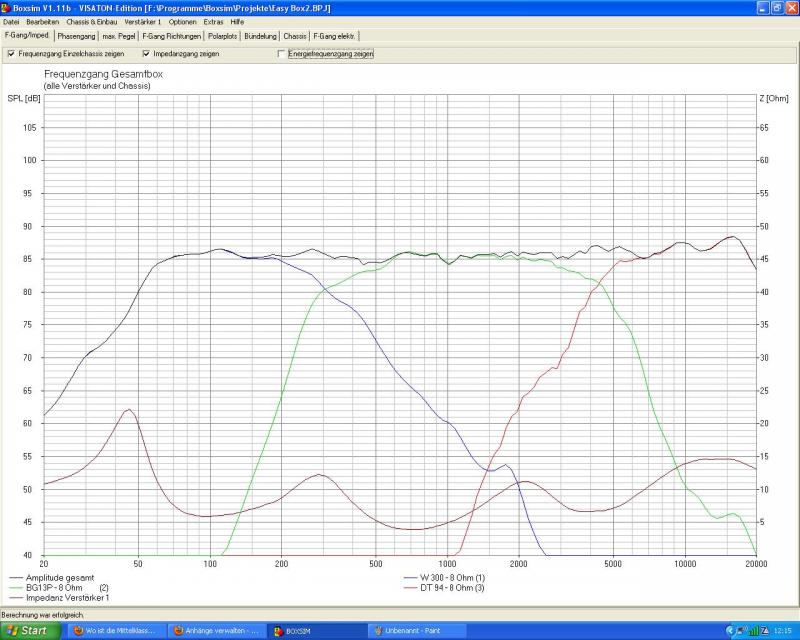Expand the Optionen menu
Image resolution: width=800 pixels, height=640 pixels.
point(183,21)
